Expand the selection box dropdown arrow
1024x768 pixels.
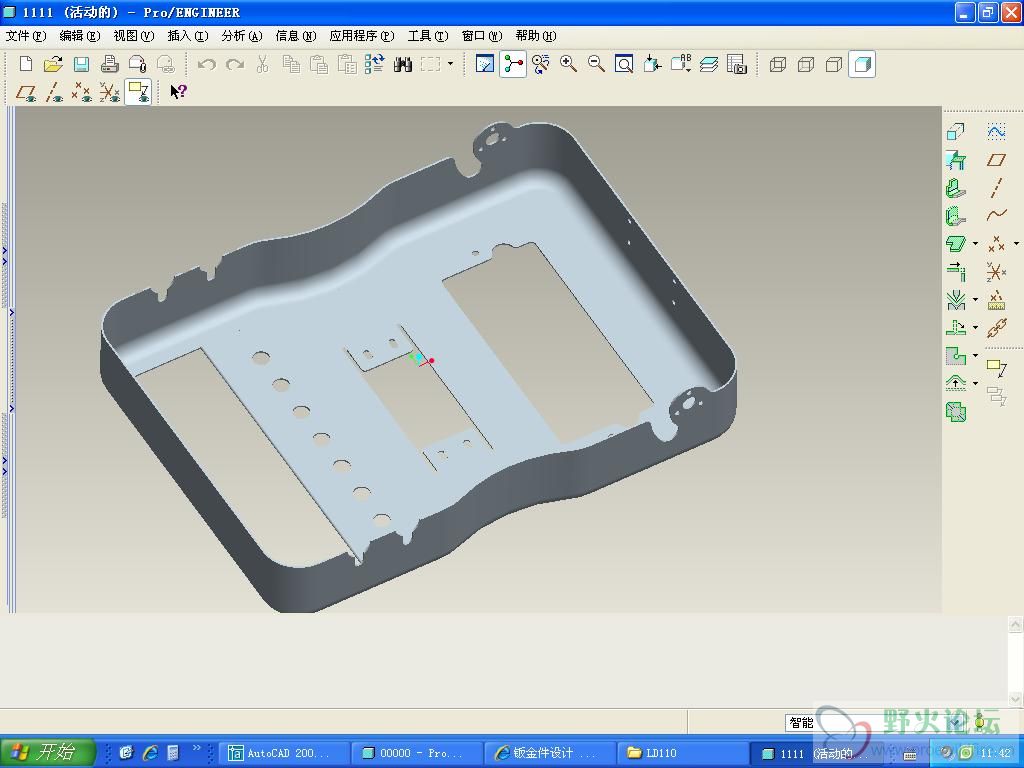pos(451,64)
